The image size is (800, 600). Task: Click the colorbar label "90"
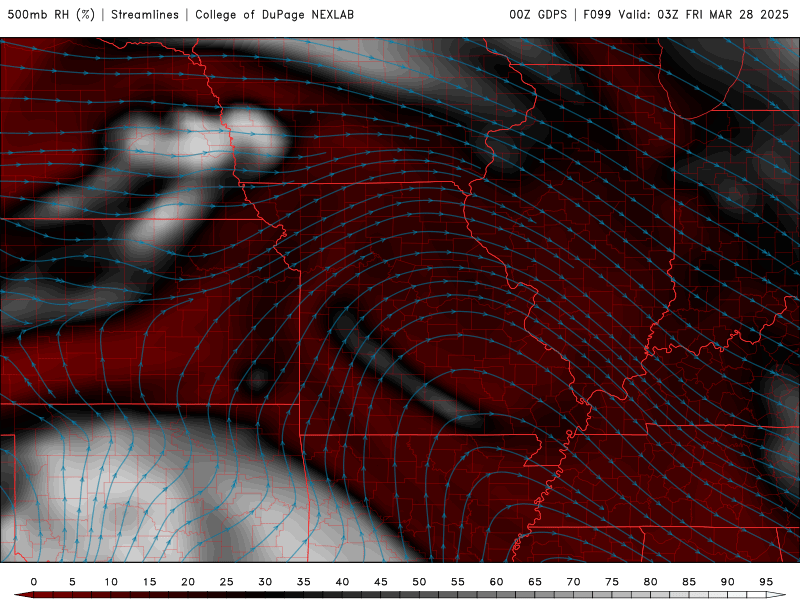point(727,582)
